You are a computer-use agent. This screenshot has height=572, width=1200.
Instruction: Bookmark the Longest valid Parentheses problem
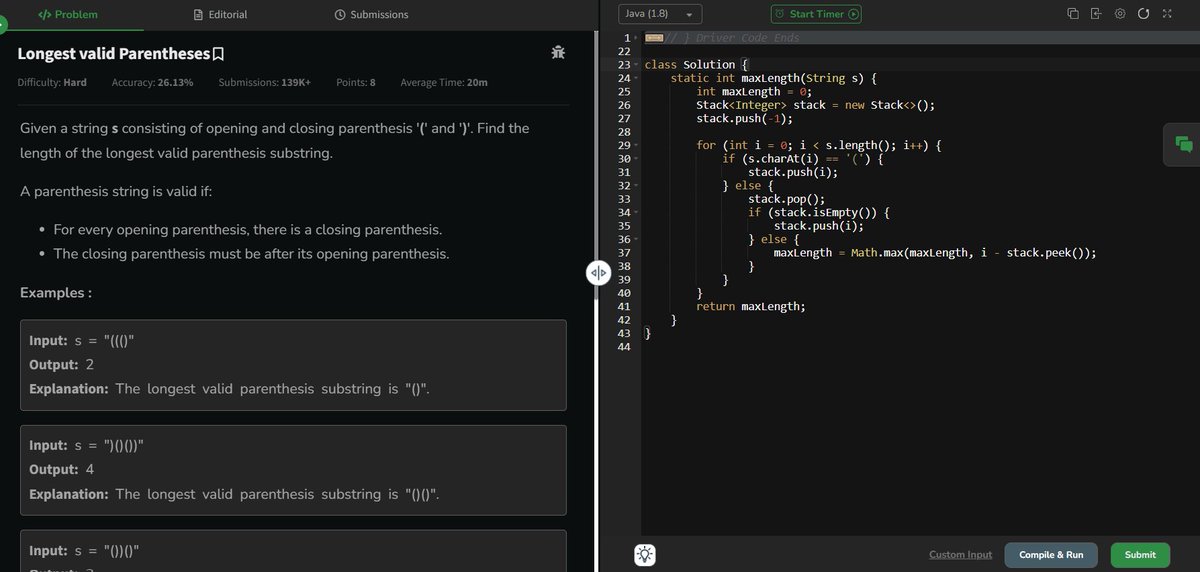218,53
